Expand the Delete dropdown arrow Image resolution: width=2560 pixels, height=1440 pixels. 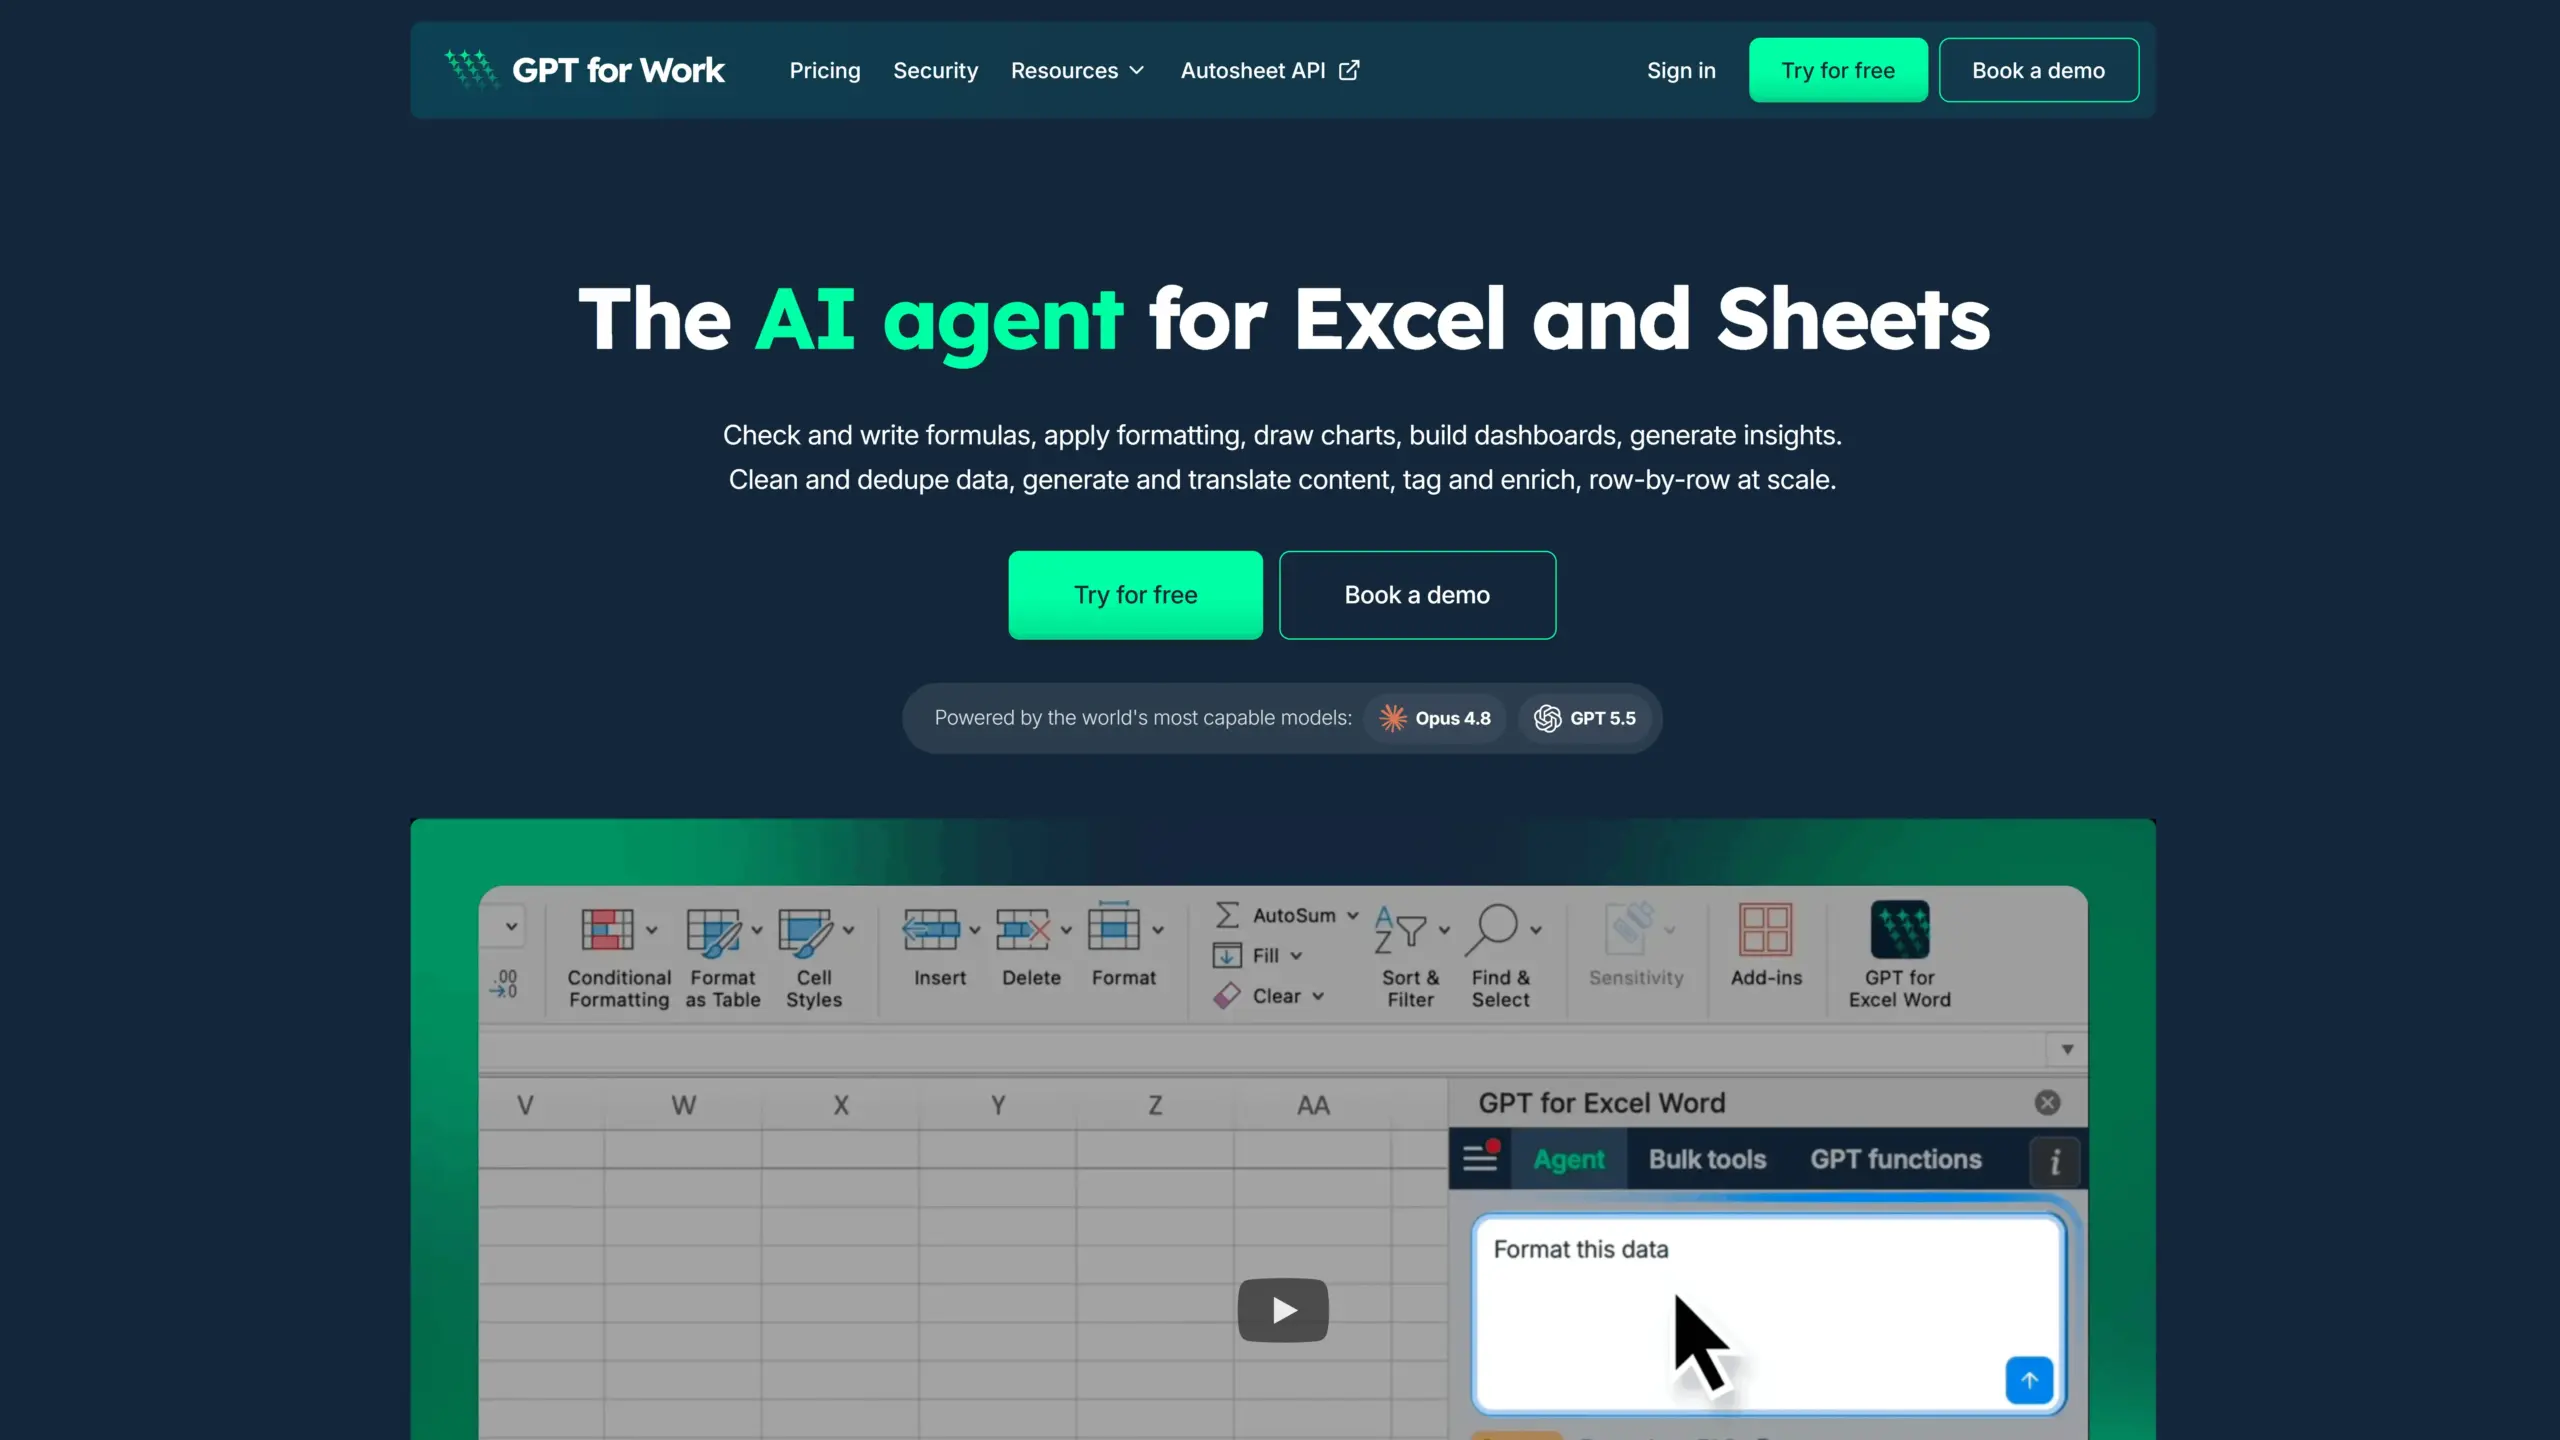point(1067,930)
